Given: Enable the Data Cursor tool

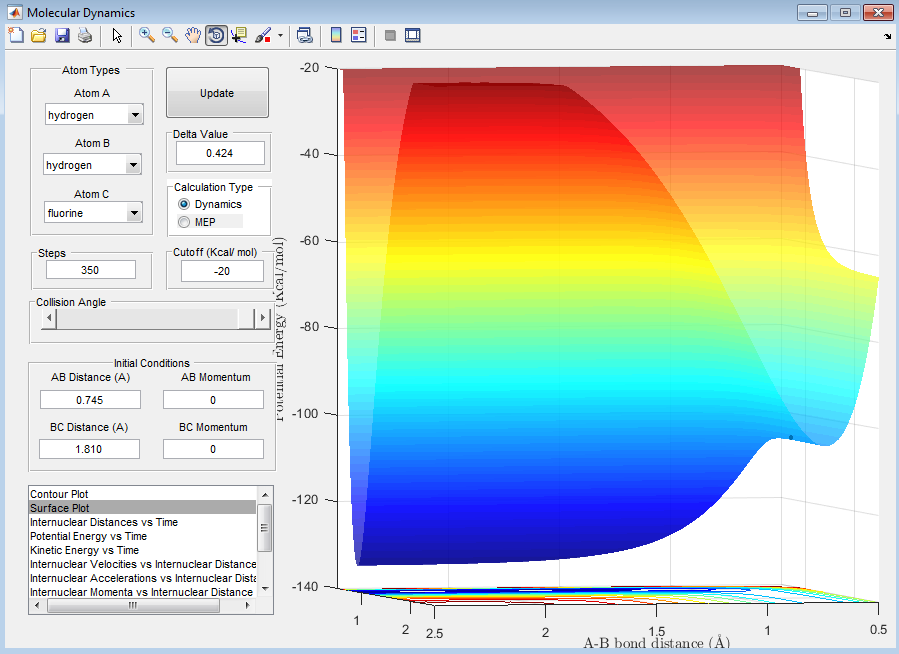Looking at the screenshot, I should 239,36.
